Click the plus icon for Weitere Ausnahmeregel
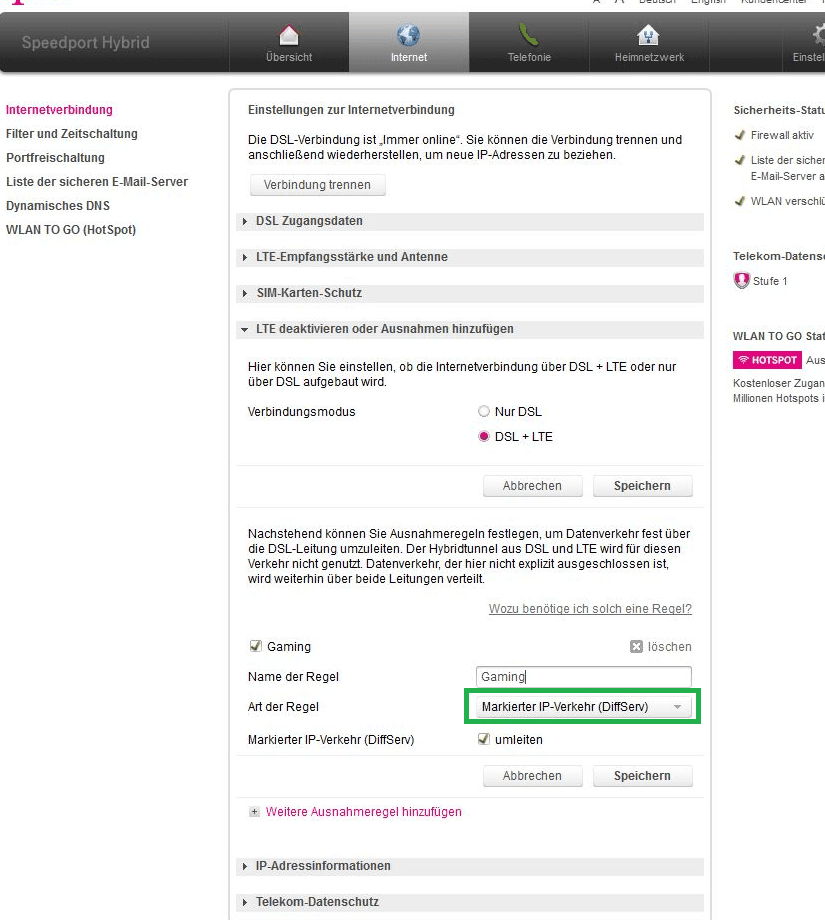 point(255,812)
